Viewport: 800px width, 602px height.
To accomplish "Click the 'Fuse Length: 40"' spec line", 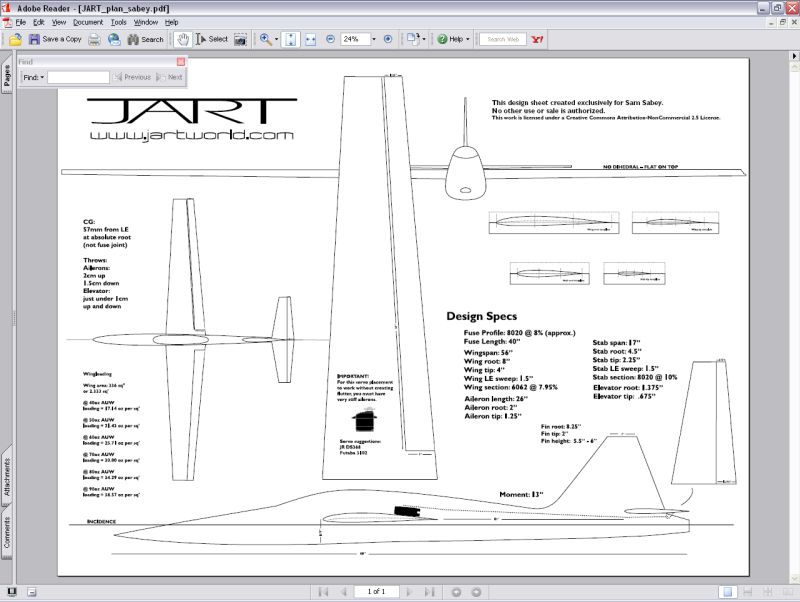I will coord(492,342).
